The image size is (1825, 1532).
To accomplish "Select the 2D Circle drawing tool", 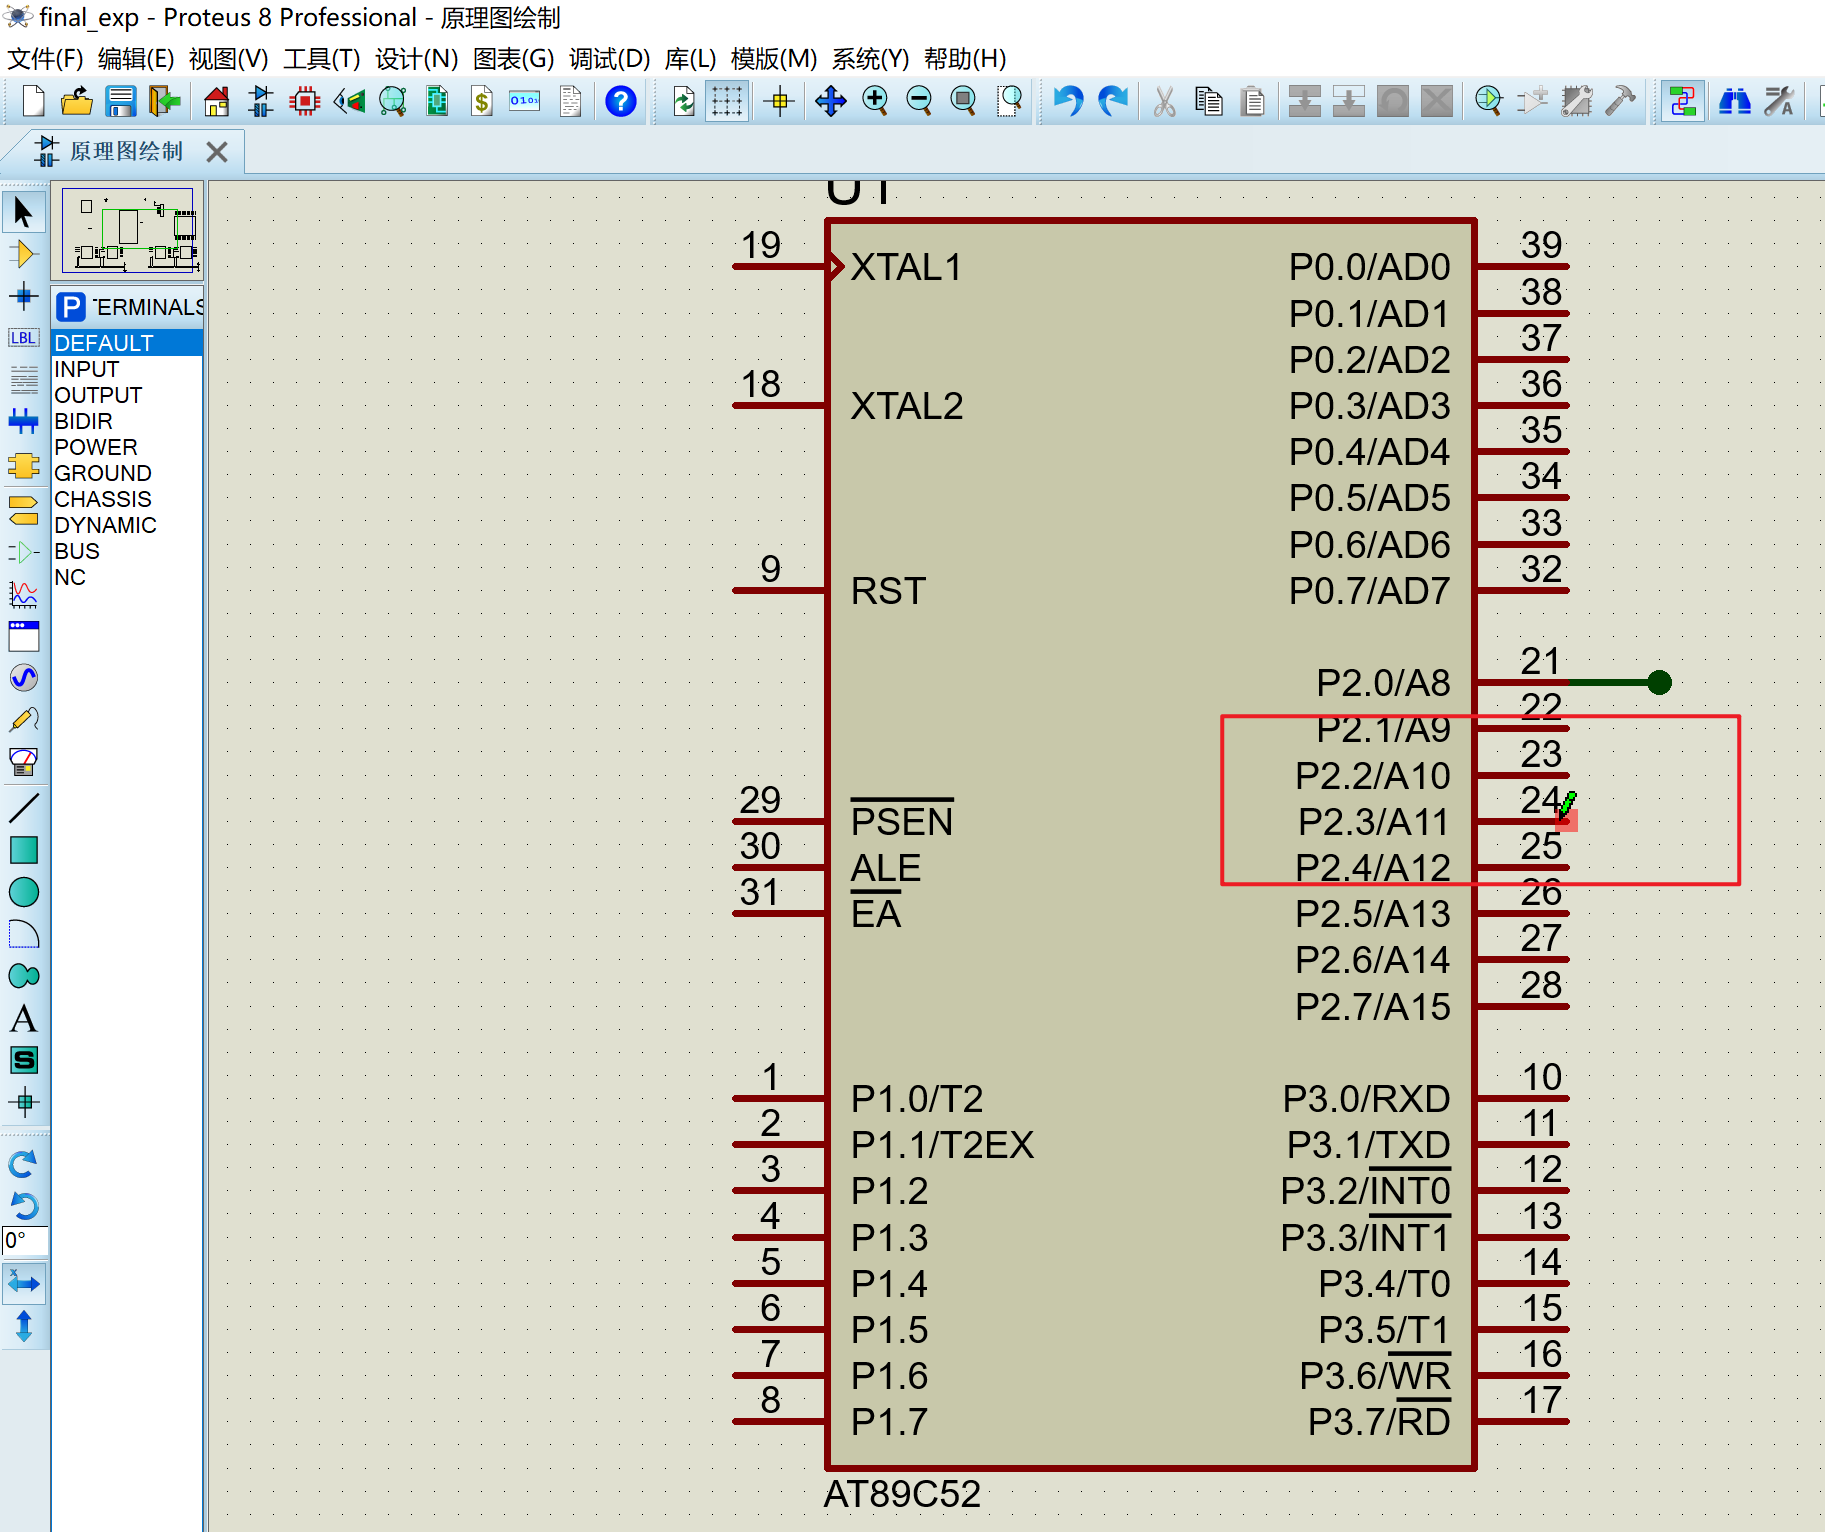I will click(x=24, y=892).
